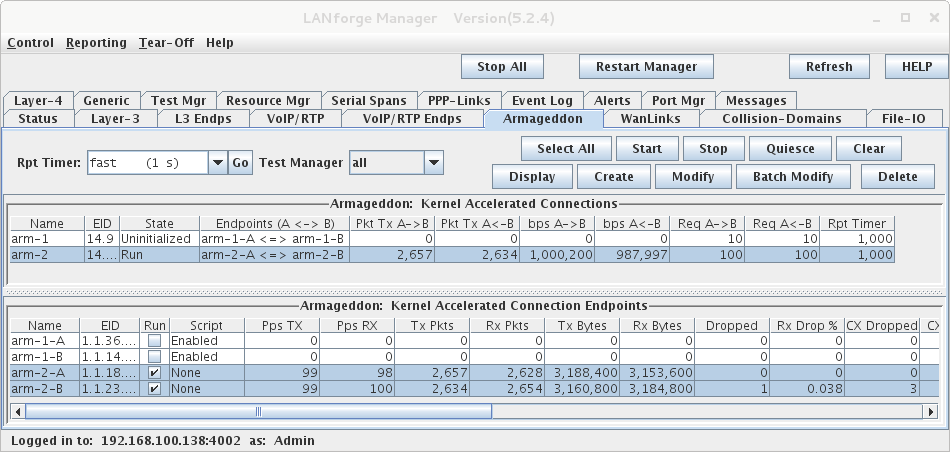Image resolution: width=950 pixels, height=452 pixels.
Task: Select the Armageddon tab
Action: [543, 119]
